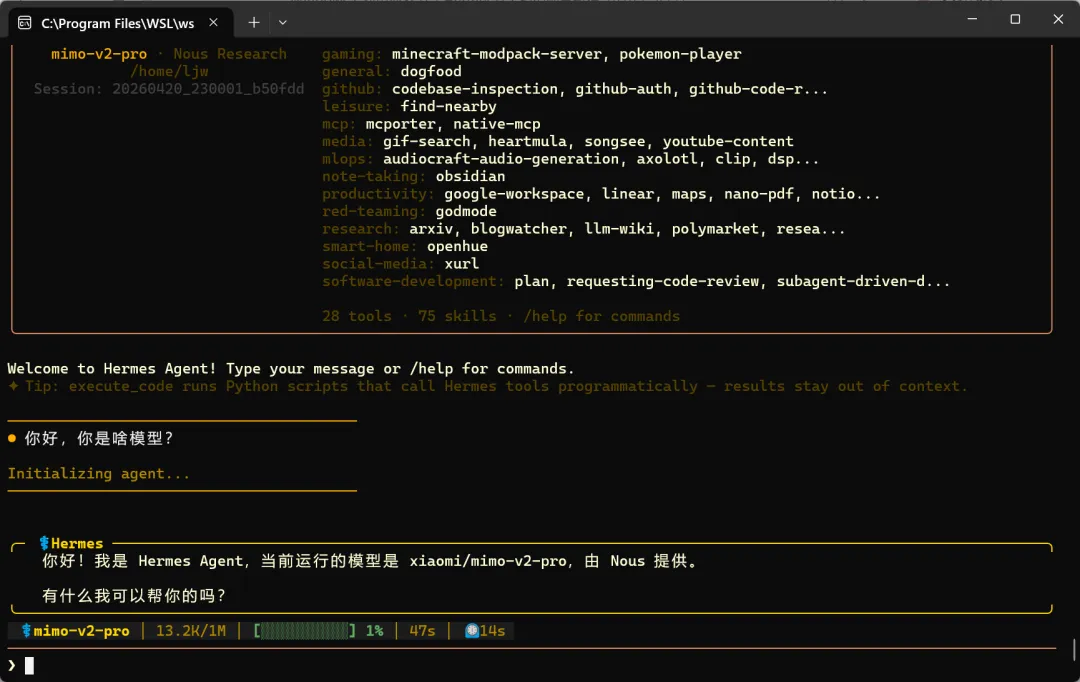1080x682 pixels.
Task: Click the Hermes caduceus icon in response header
Action: (x=44, y=544)
